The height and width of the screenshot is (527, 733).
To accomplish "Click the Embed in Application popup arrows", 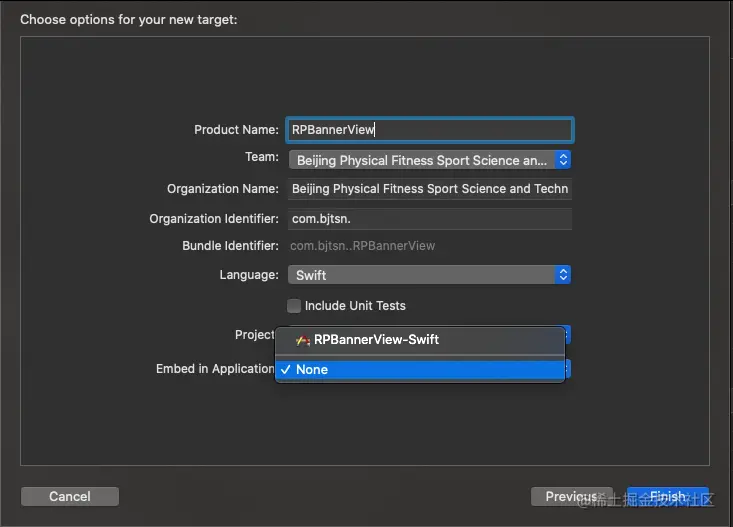I will [567, 369].
